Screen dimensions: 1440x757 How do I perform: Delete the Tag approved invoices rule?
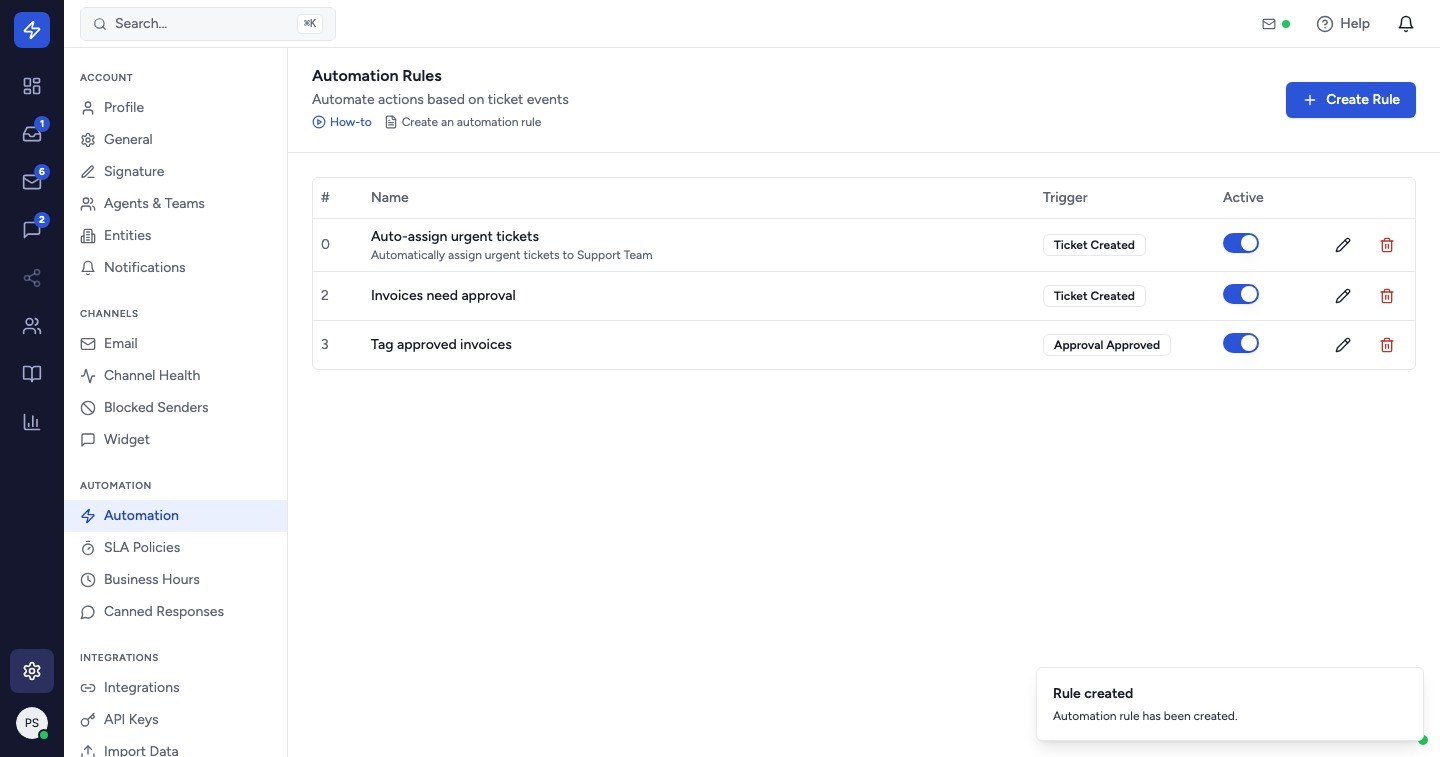[x=1387, y=345]
